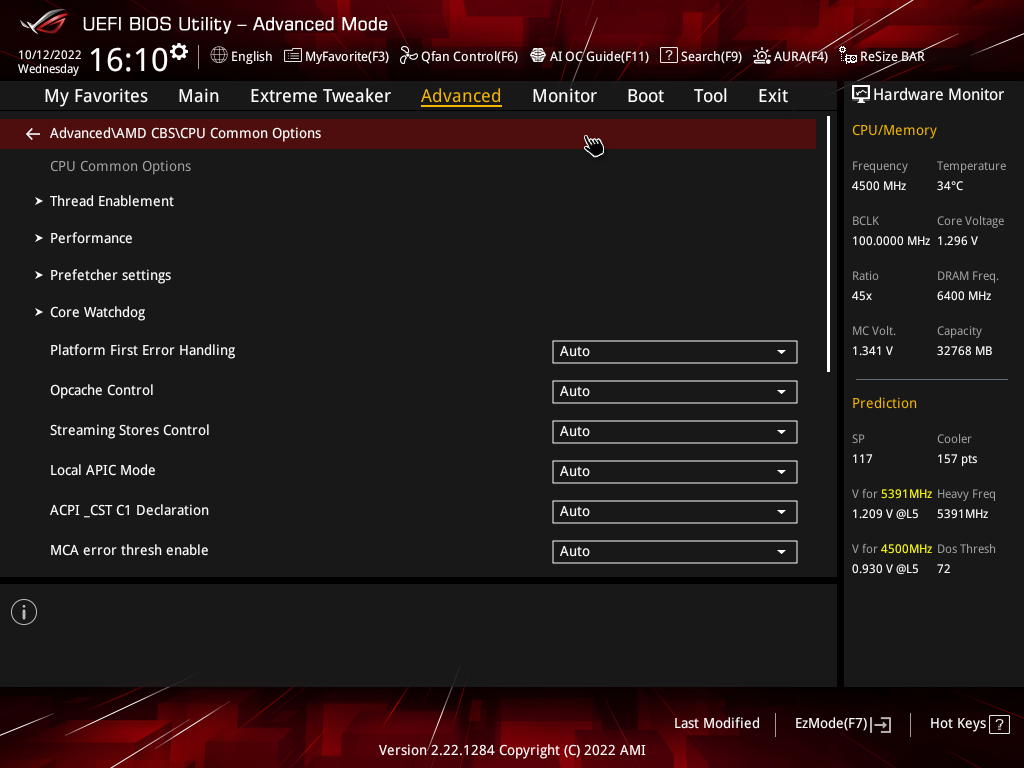
Task: Click the ROG logo
Action: coord(44,22)
